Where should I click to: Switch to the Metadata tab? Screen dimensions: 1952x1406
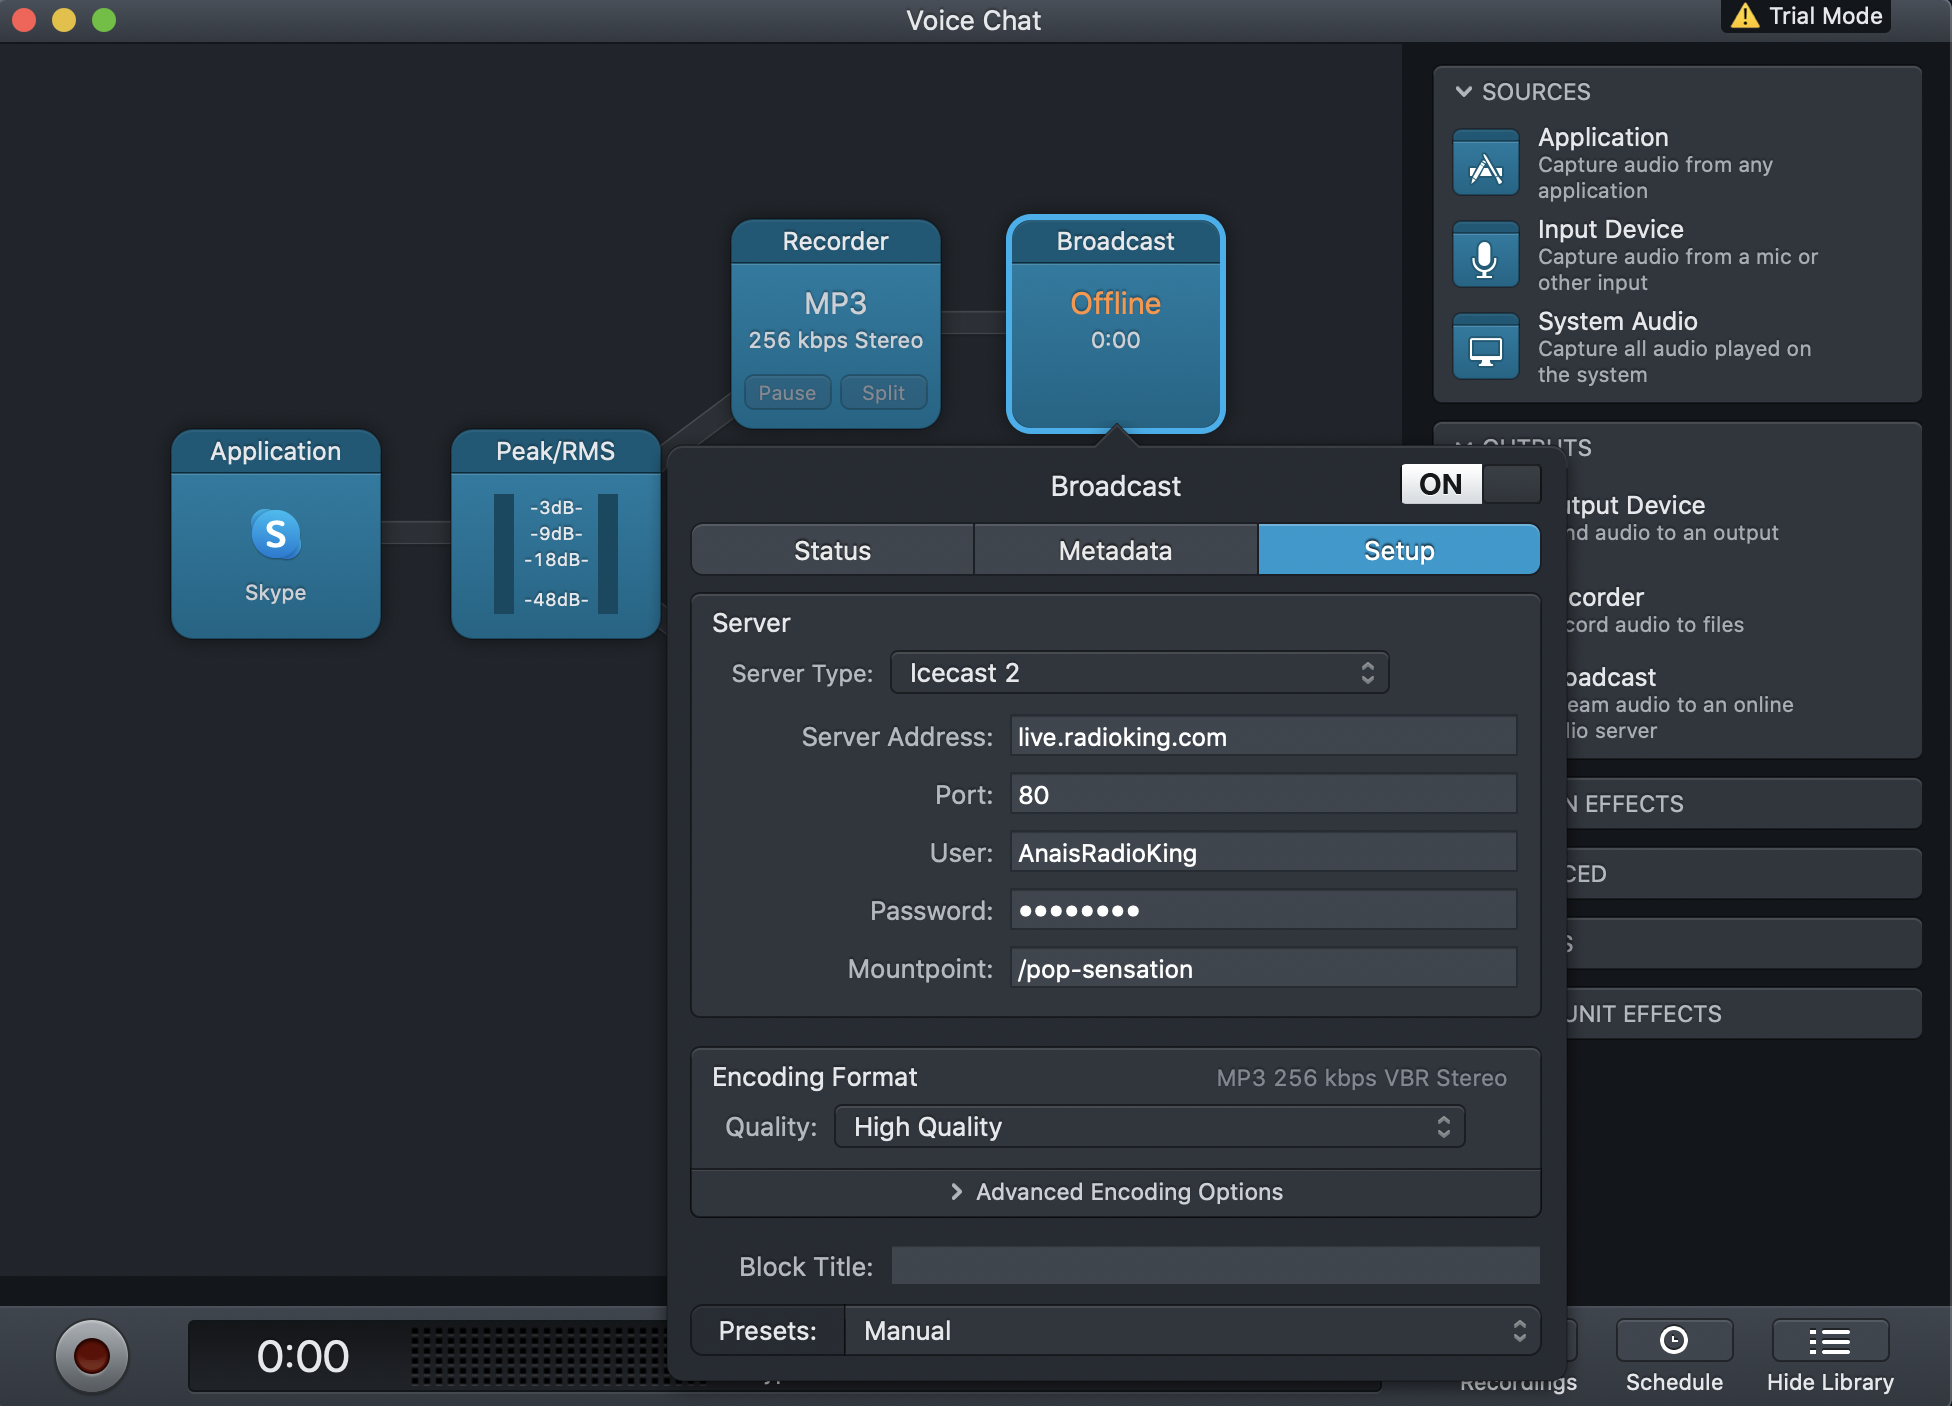pyautogui.click(x=1115, y=550)
